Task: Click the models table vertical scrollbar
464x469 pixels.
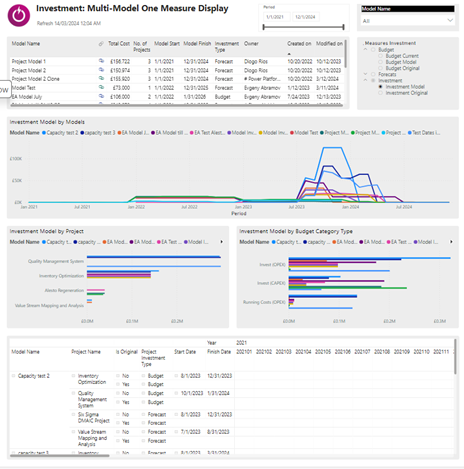Action: 345,53
